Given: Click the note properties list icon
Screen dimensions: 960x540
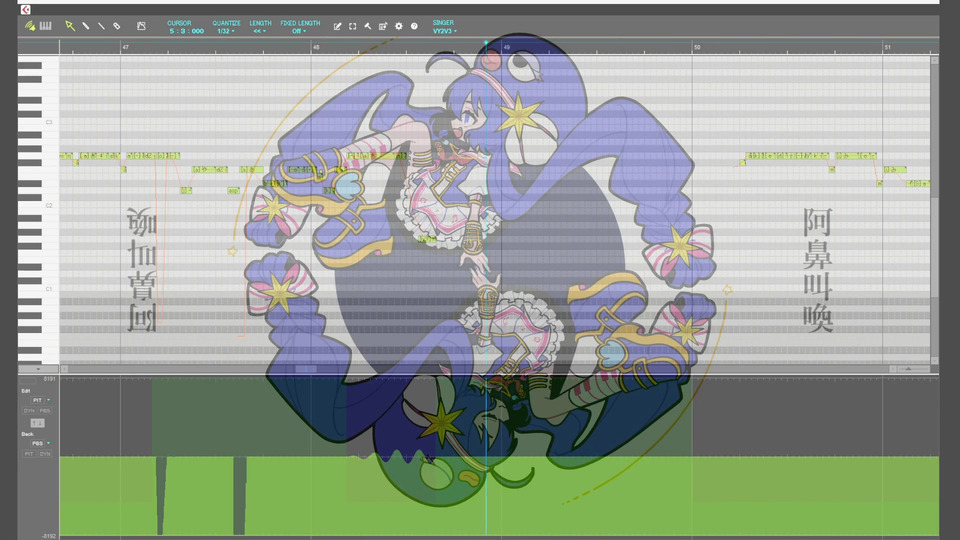Looking at the screenshot, I should coord(383,26).
